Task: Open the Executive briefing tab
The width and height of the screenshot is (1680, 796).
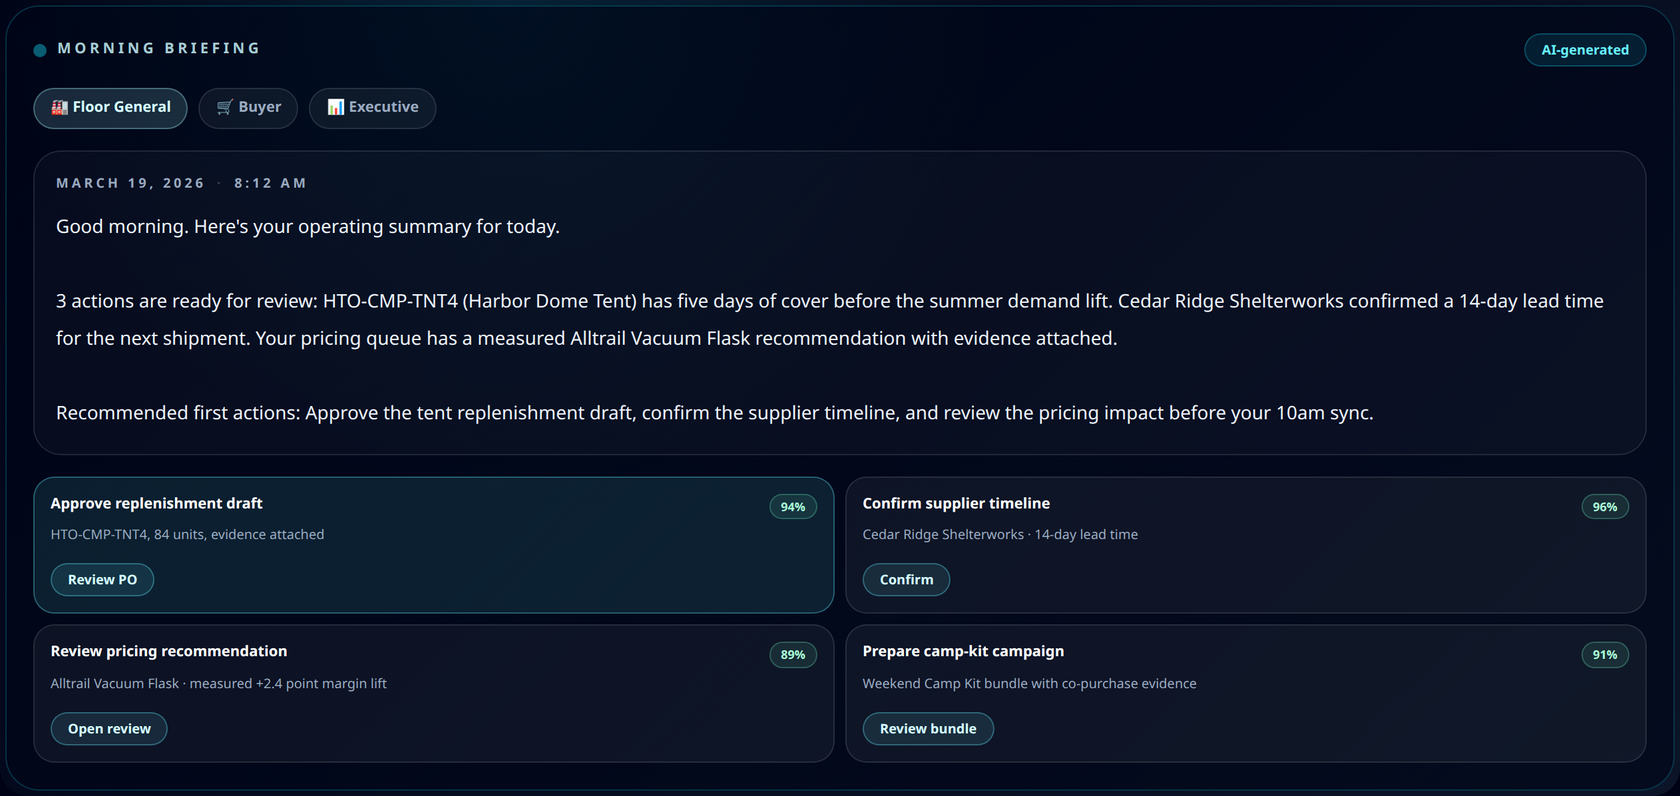Action: coord(372,107)
